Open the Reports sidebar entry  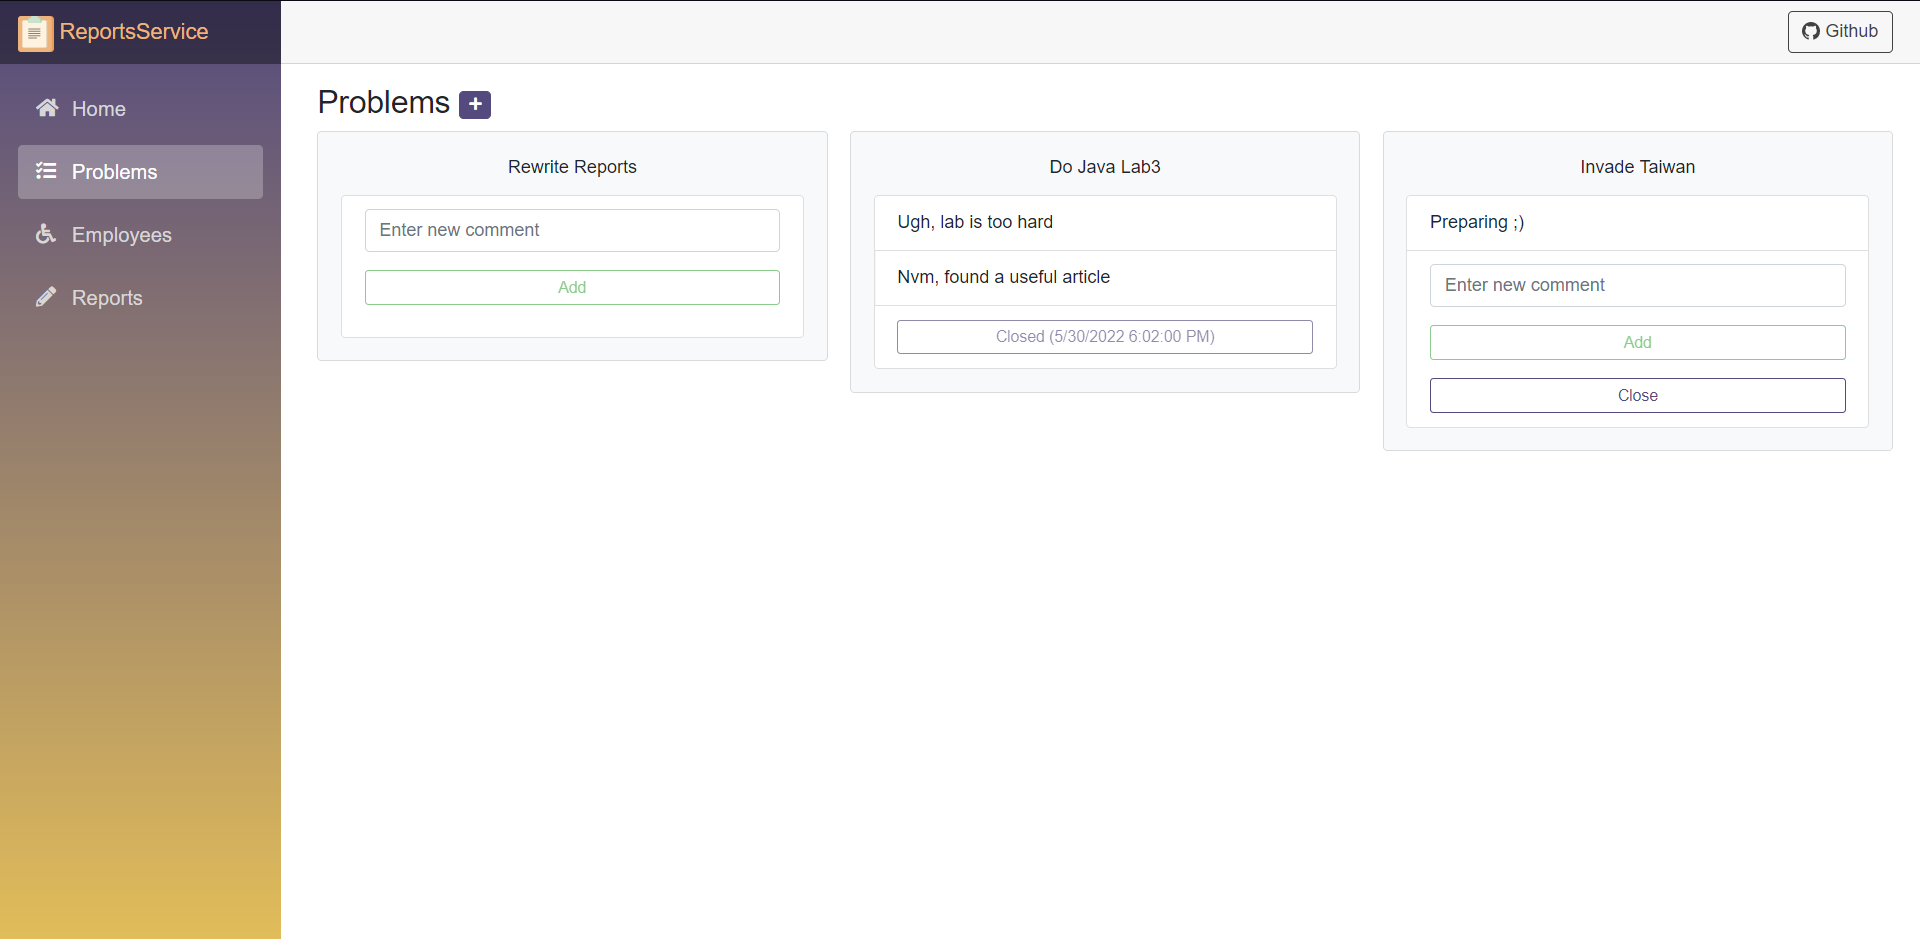pyautogui.click(x=140, y=298)
